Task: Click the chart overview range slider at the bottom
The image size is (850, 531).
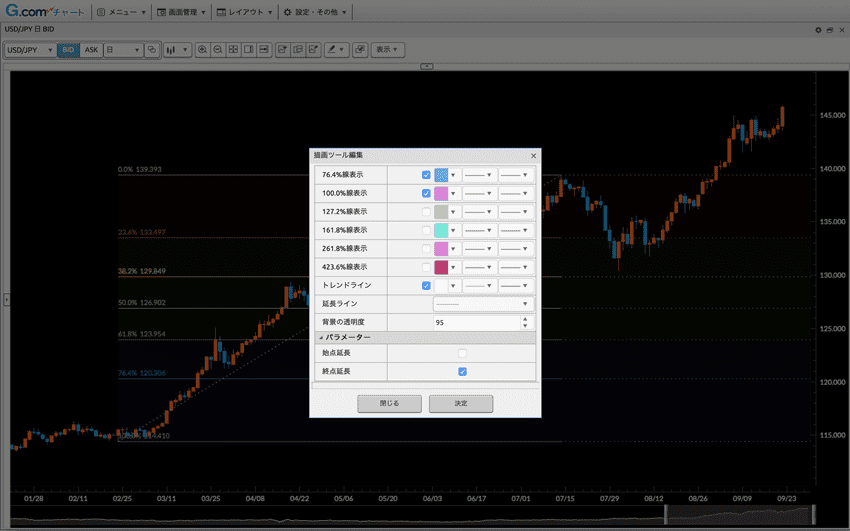Action: coord(740,514)
